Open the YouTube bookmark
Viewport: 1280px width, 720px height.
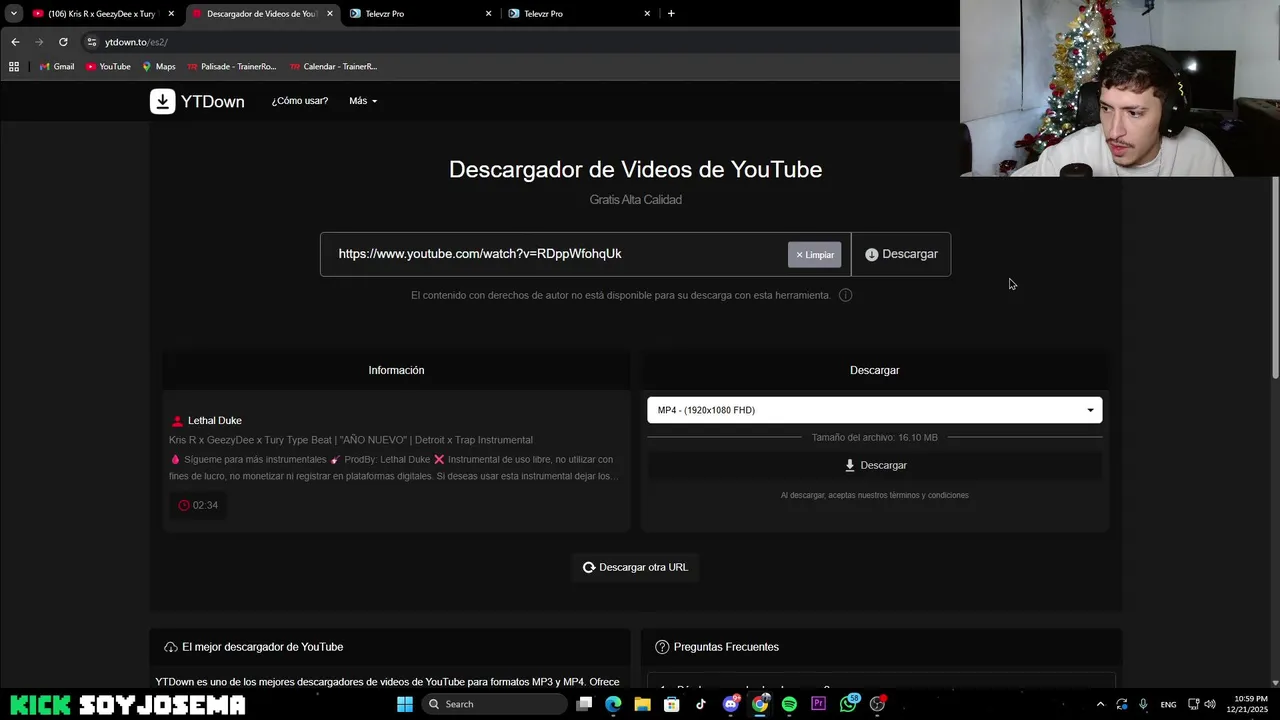[x=108, y=66]
